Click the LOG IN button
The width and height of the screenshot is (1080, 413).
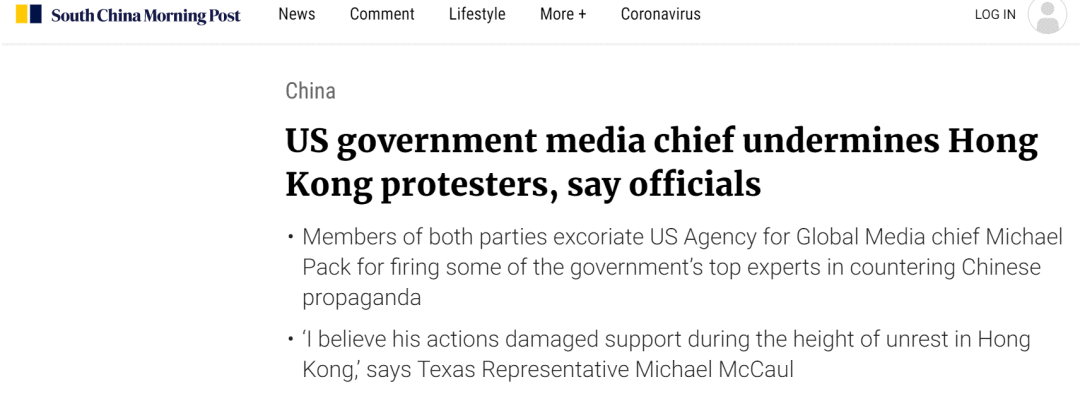pos(995,14)
